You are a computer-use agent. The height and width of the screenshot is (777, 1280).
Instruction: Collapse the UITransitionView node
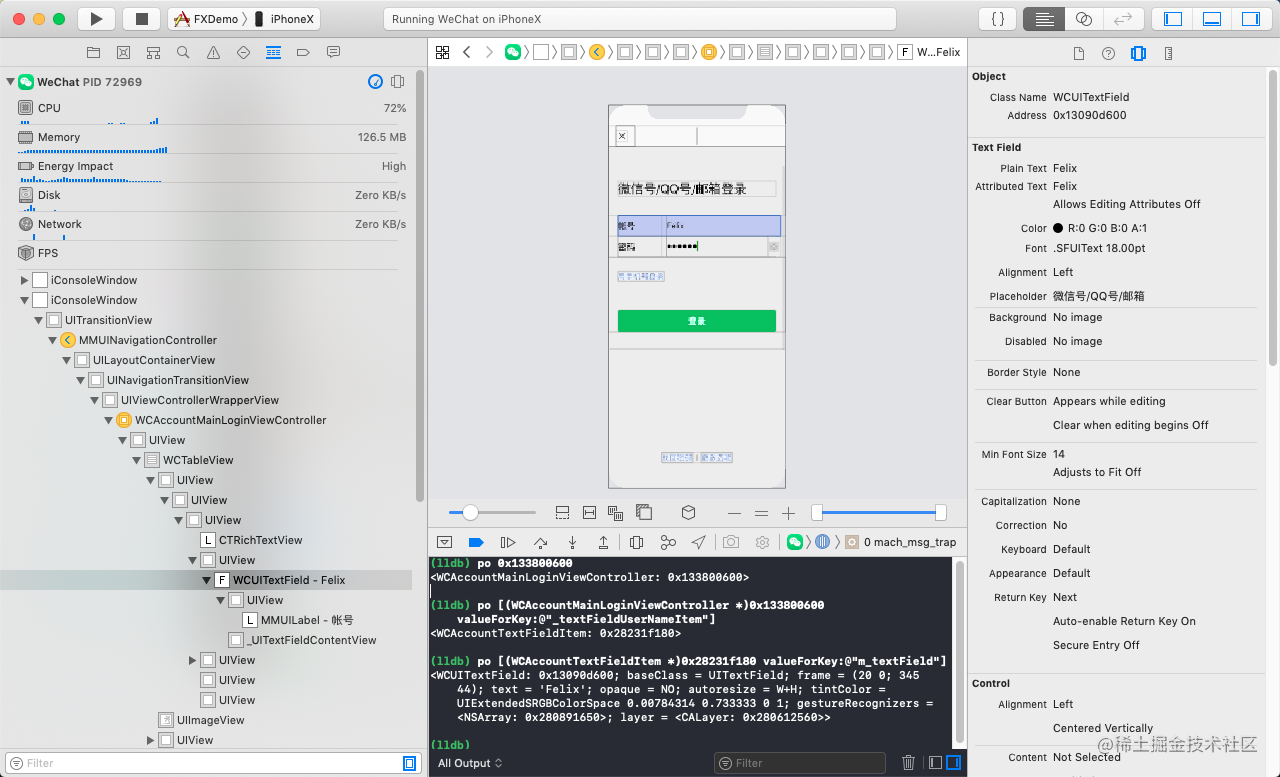click(x=38, y=320)
